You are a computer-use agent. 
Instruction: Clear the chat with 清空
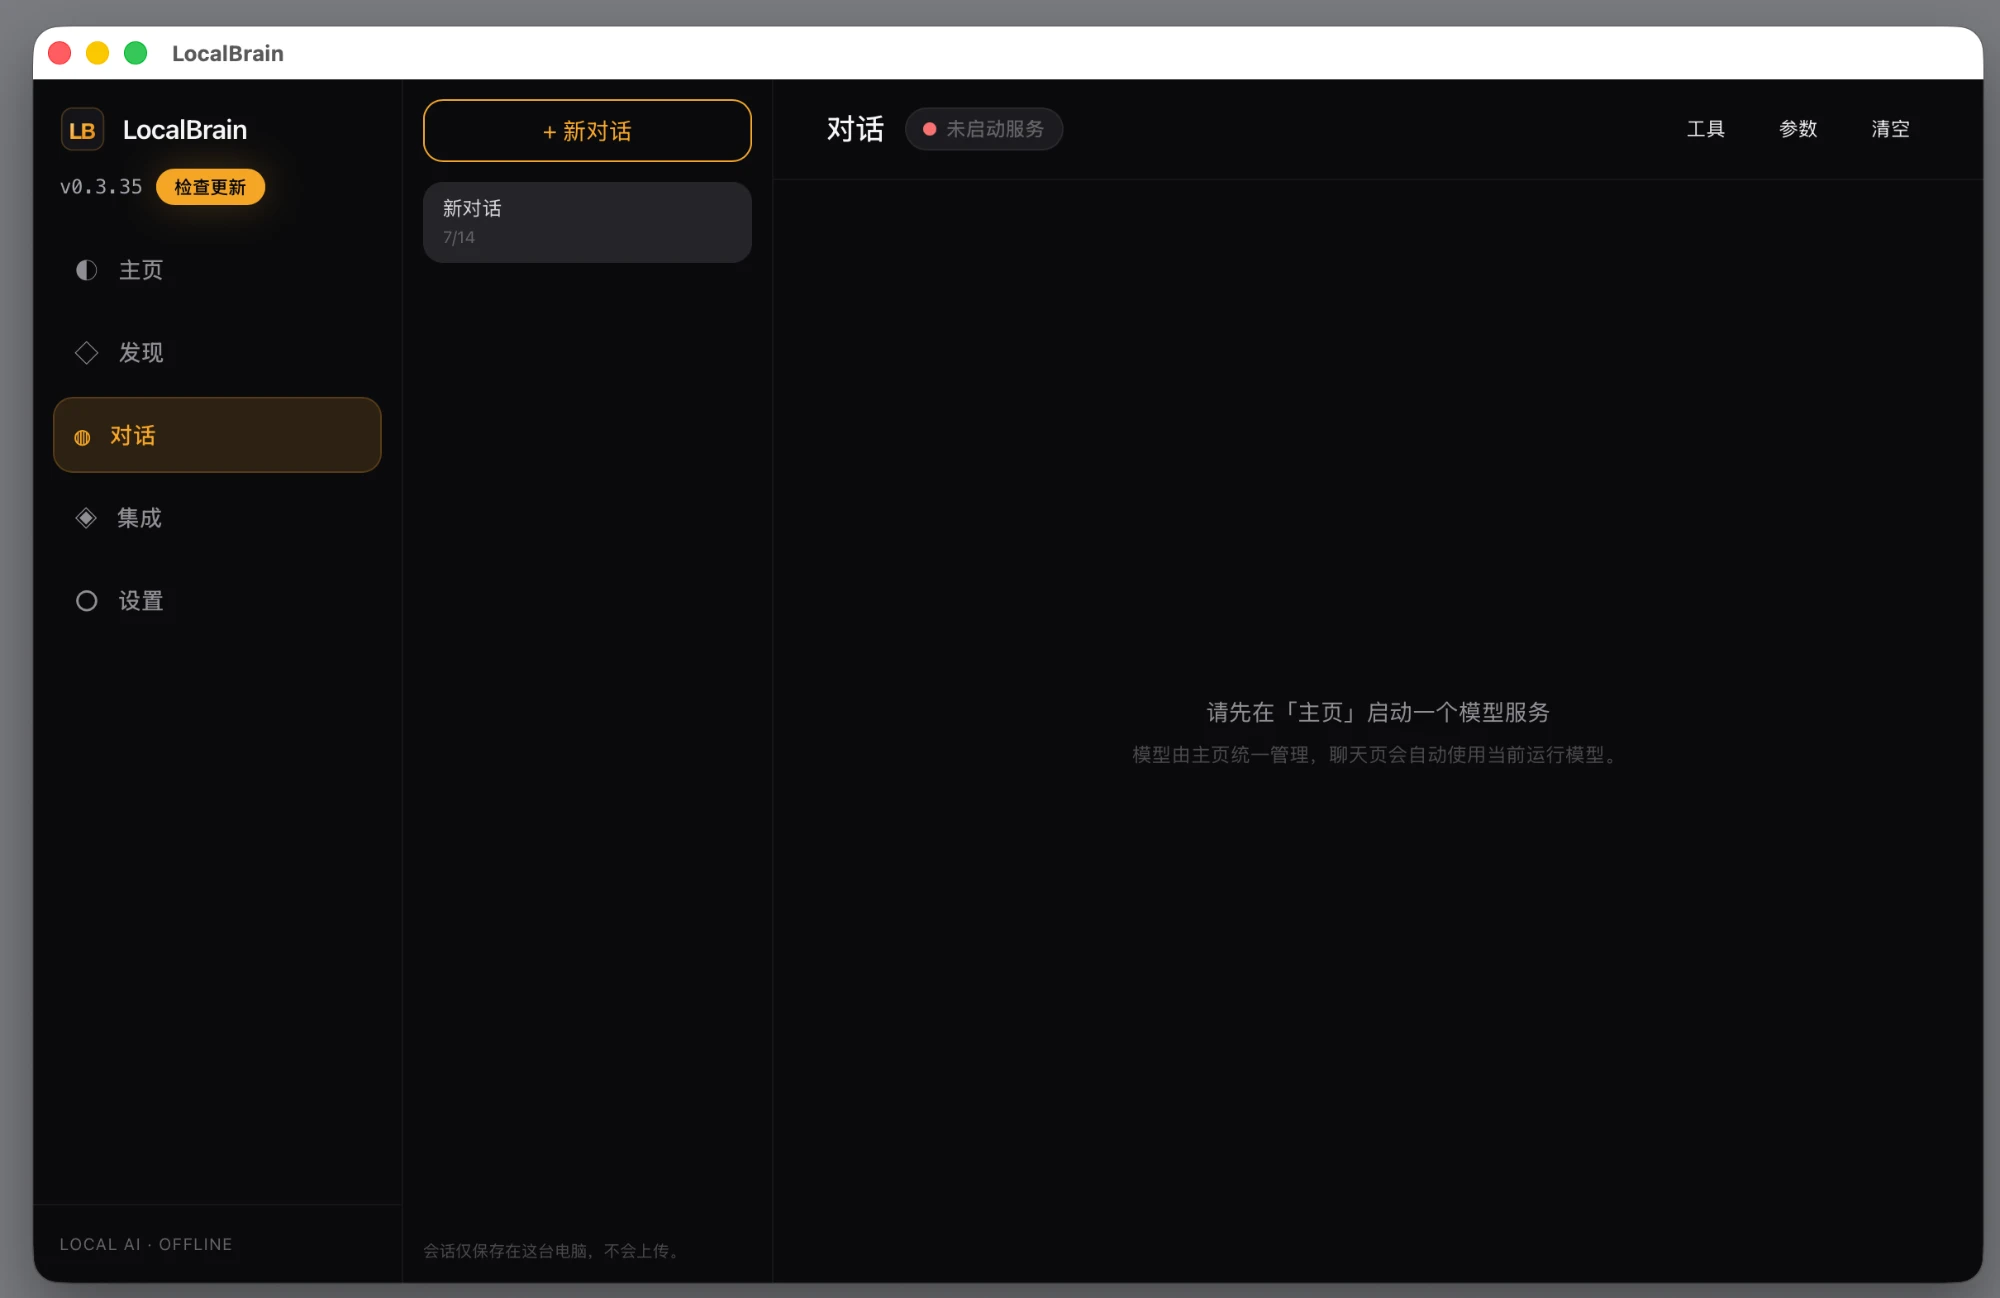[1890, 129]
